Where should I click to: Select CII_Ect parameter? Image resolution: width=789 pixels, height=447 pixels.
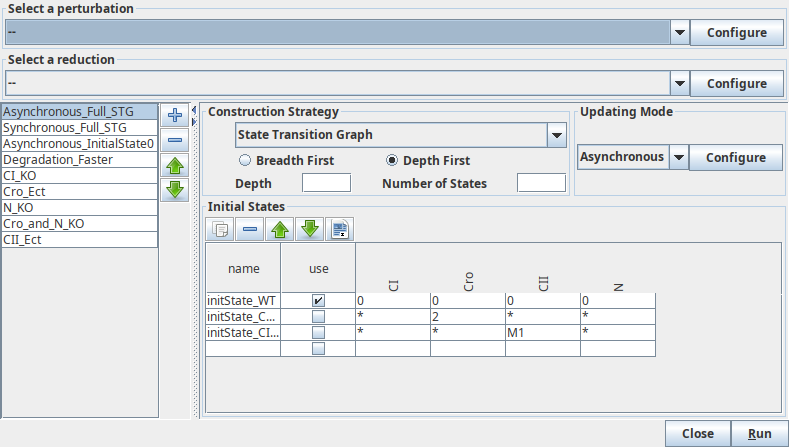pos(80,240)
